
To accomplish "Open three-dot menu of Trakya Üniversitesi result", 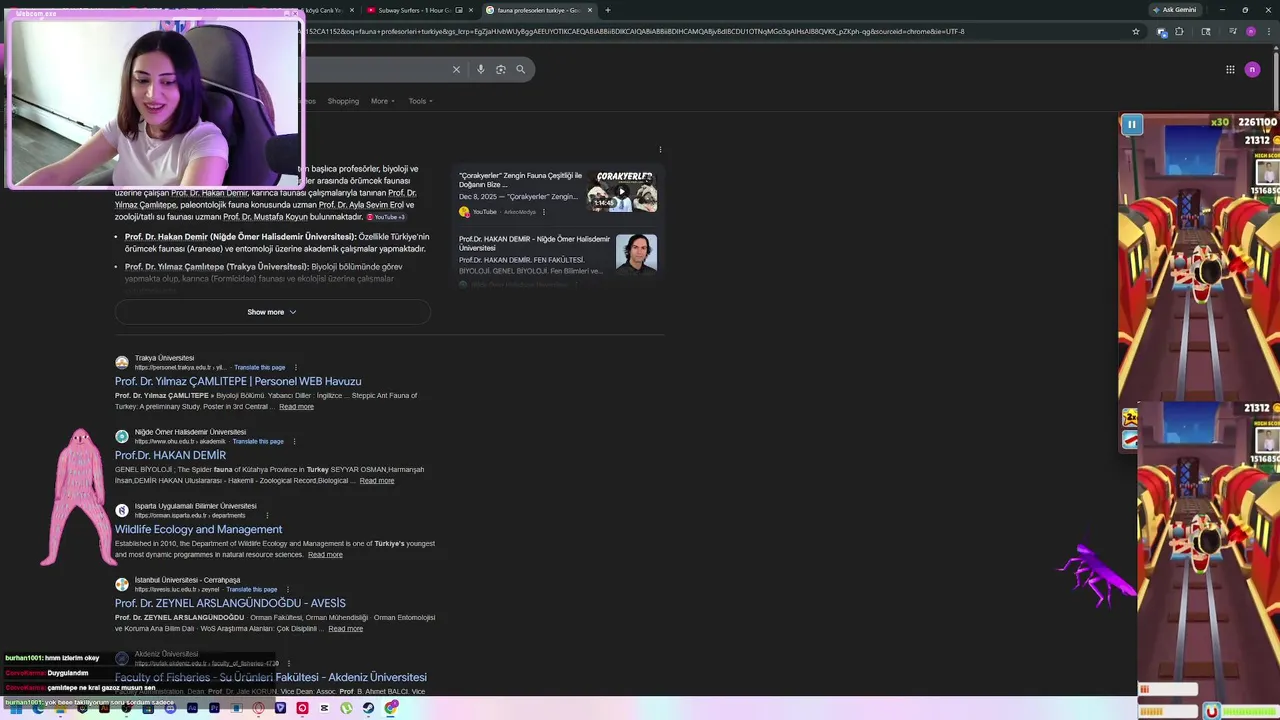I will tap(295, 367).
